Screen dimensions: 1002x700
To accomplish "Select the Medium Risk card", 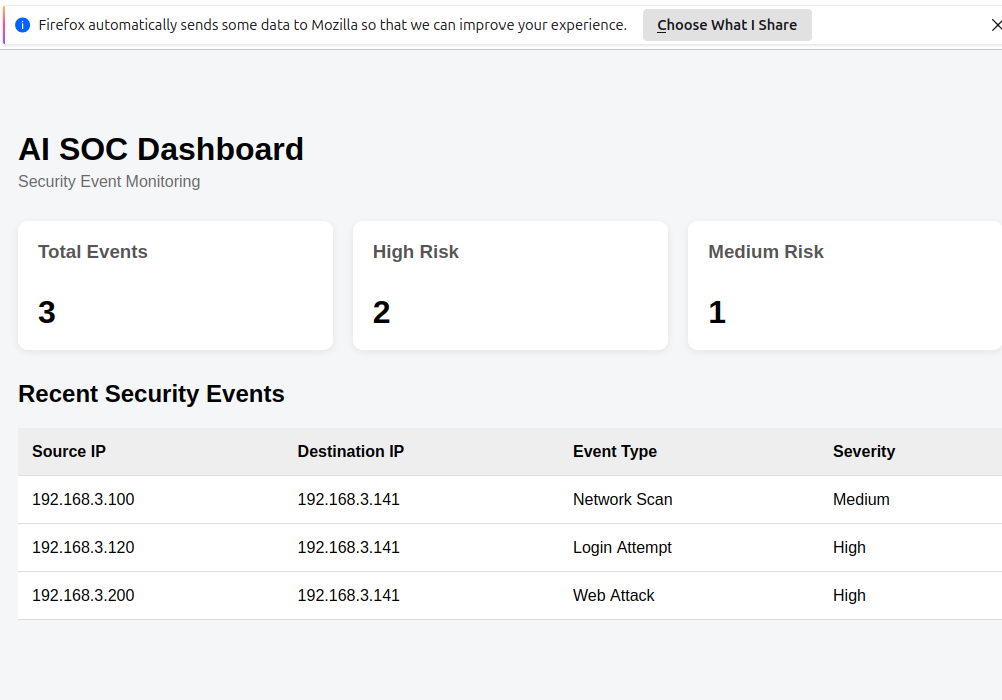I will 845,285.
